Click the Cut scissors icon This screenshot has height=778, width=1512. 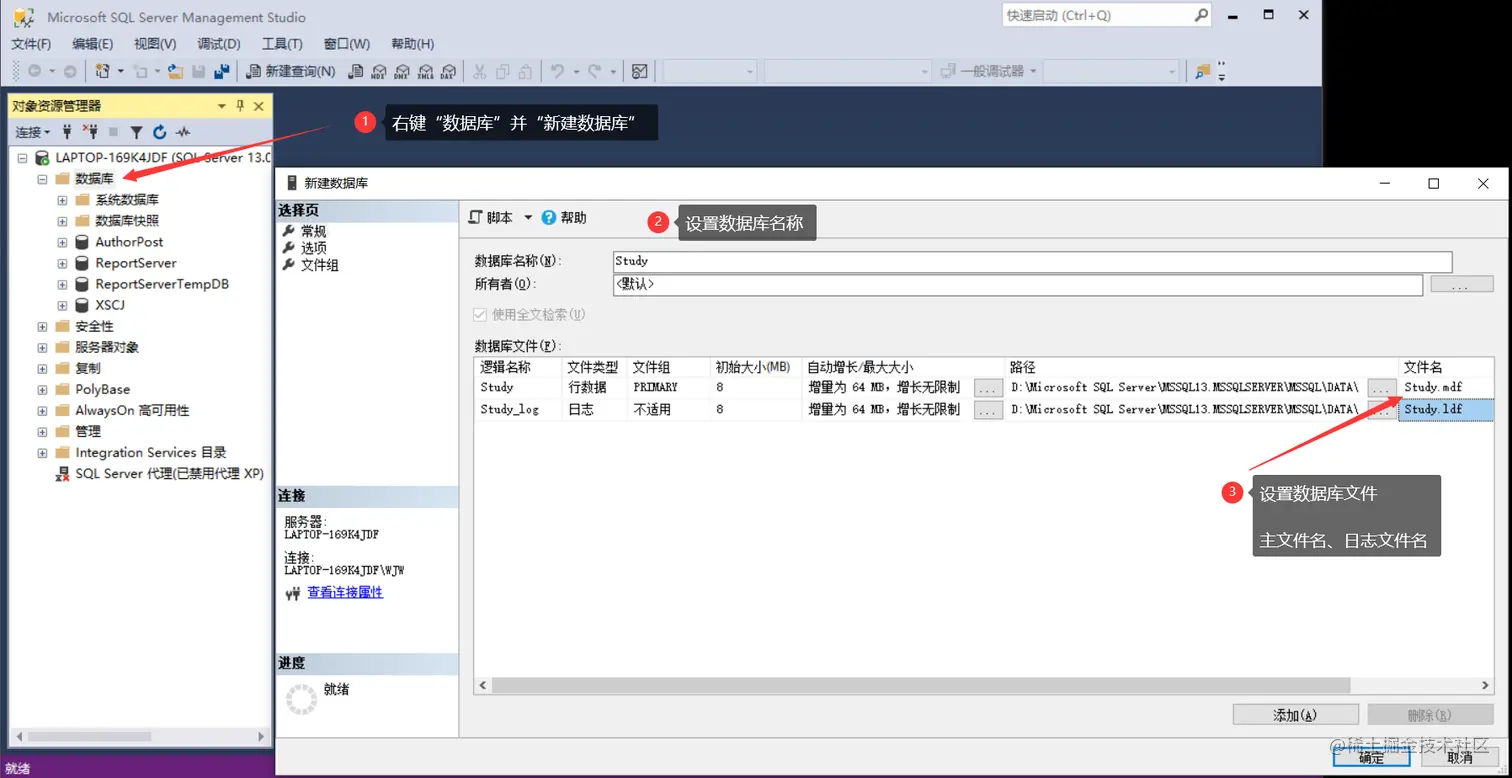point(479,71)
